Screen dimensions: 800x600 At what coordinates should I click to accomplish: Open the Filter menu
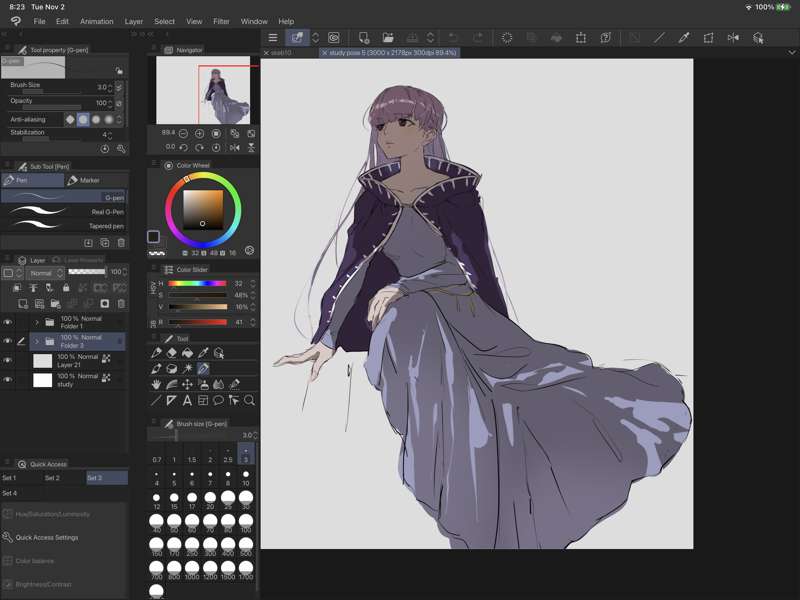(x=221, y=21)
